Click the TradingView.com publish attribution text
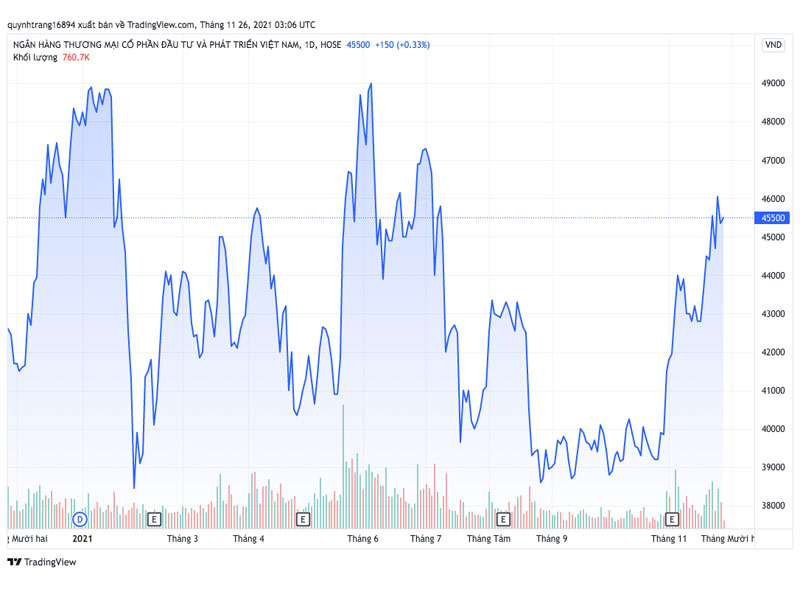Image resolution: width=800 pixels, height=600 pixels. point(161,24)
